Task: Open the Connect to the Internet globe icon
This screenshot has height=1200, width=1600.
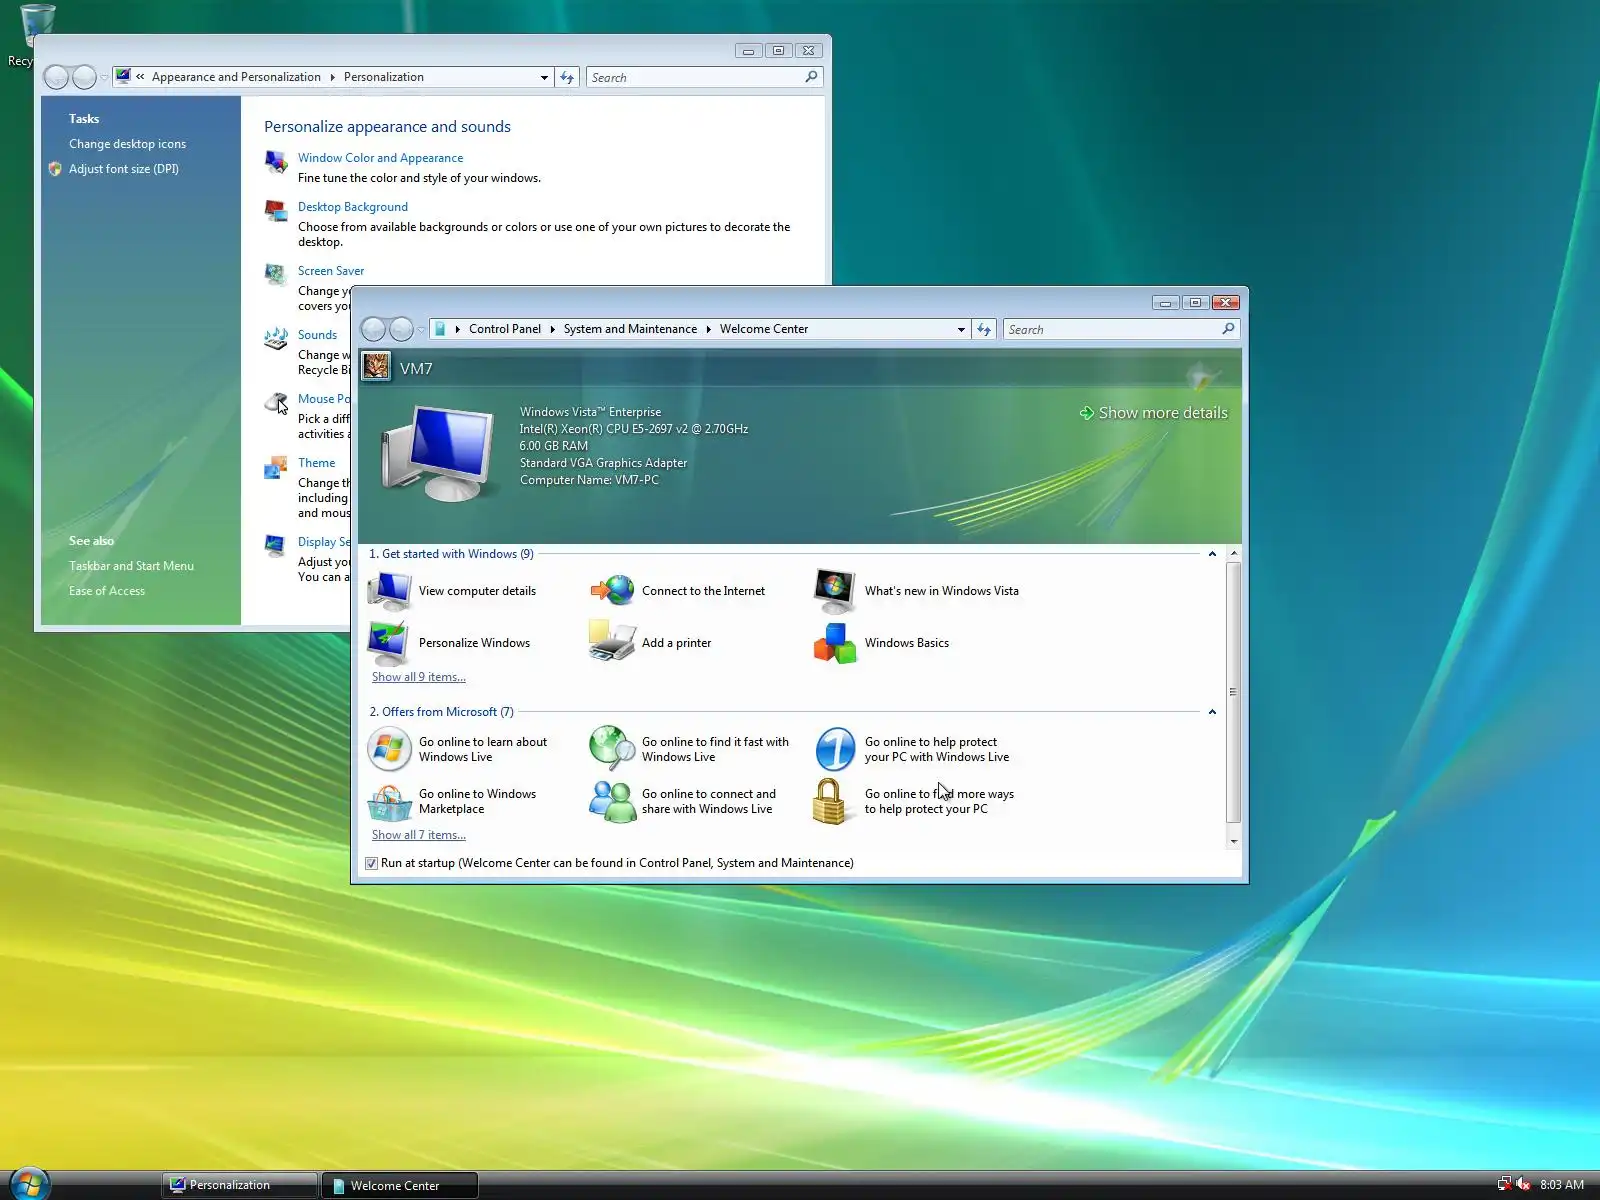Action: click(x=612, y=590)
